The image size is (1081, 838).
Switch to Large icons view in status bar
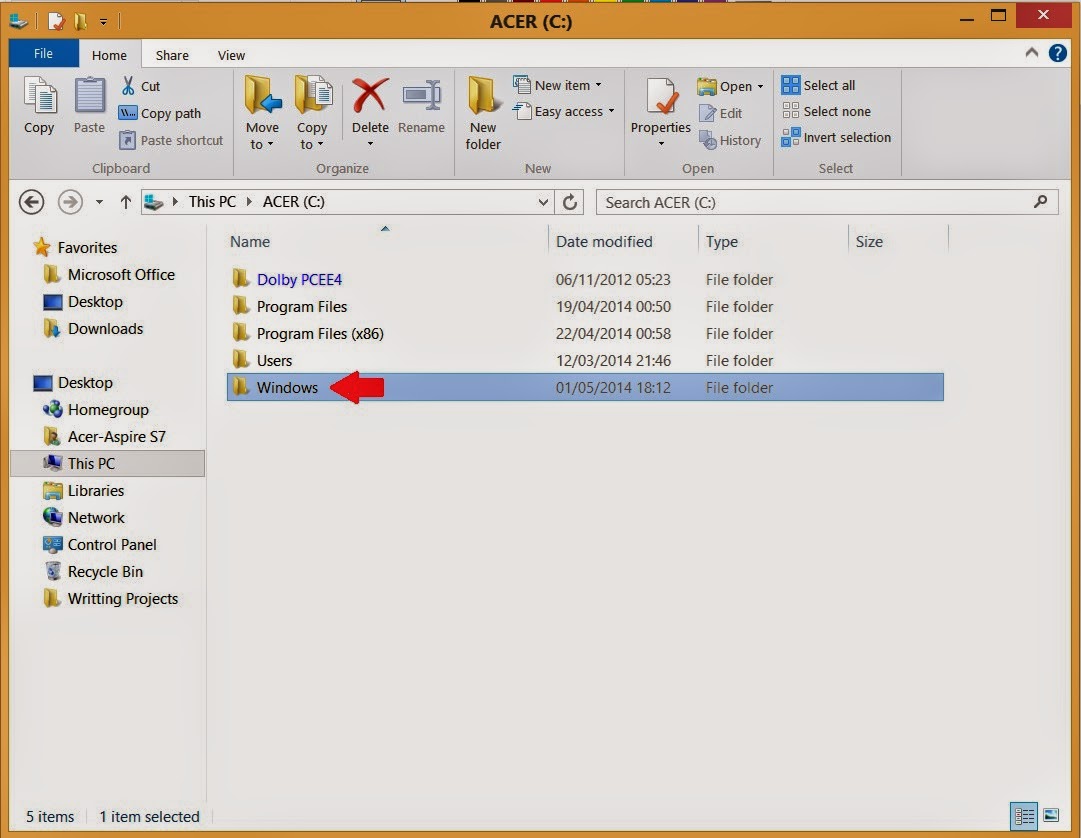(1051, 816)
